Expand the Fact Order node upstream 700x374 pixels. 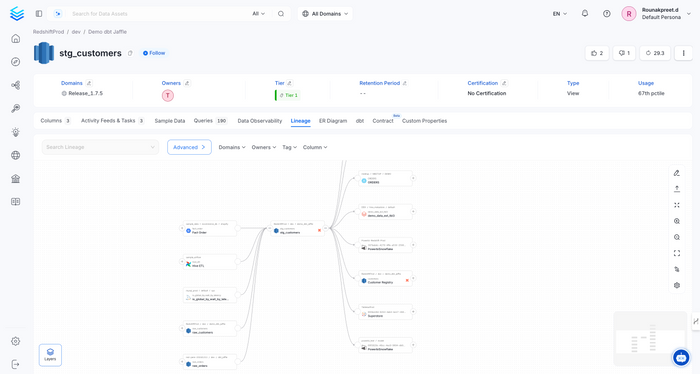click(x=182, y=228)
